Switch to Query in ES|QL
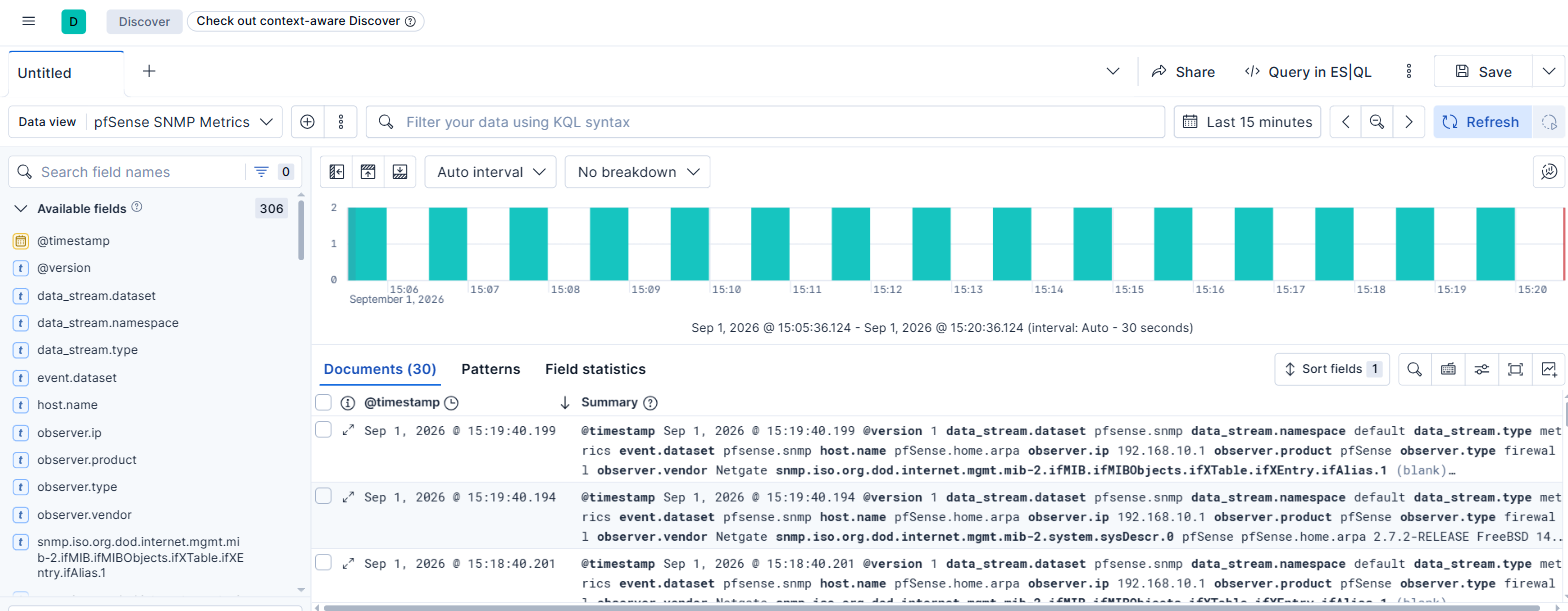Viewport: 1568px width, 611px height. point(1308,71)
